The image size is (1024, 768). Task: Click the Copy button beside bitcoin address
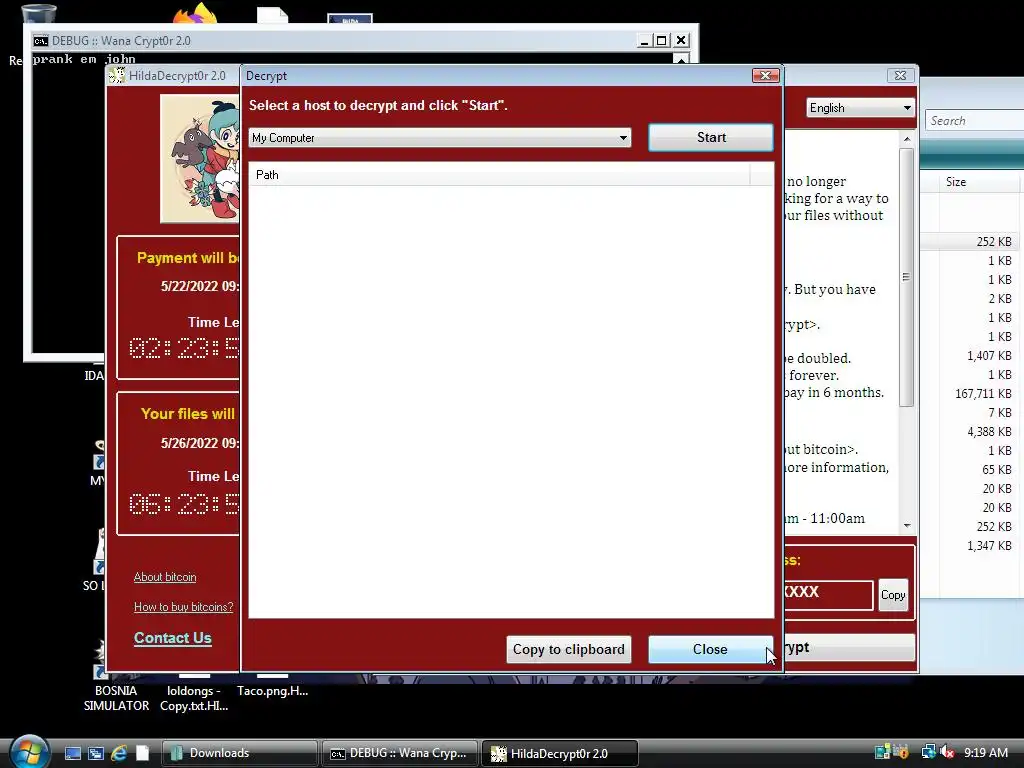(x=893, y=595)
